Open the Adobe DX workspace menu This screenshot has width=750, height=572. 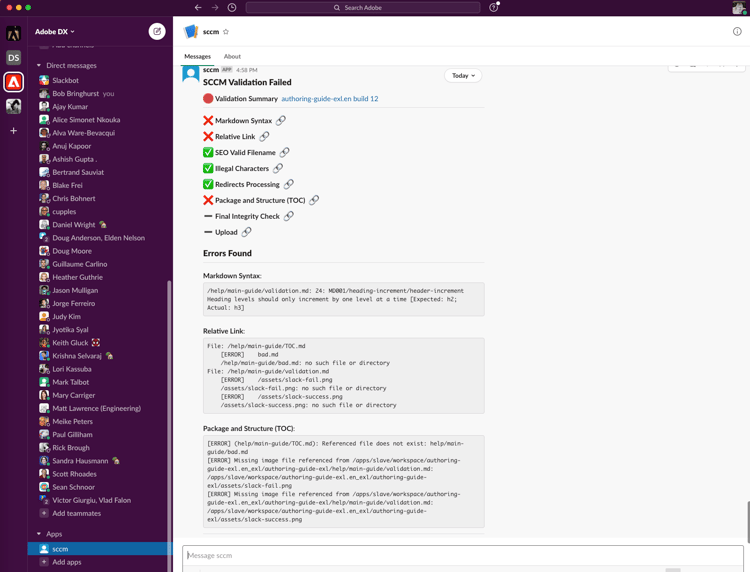tap(55, 32)
